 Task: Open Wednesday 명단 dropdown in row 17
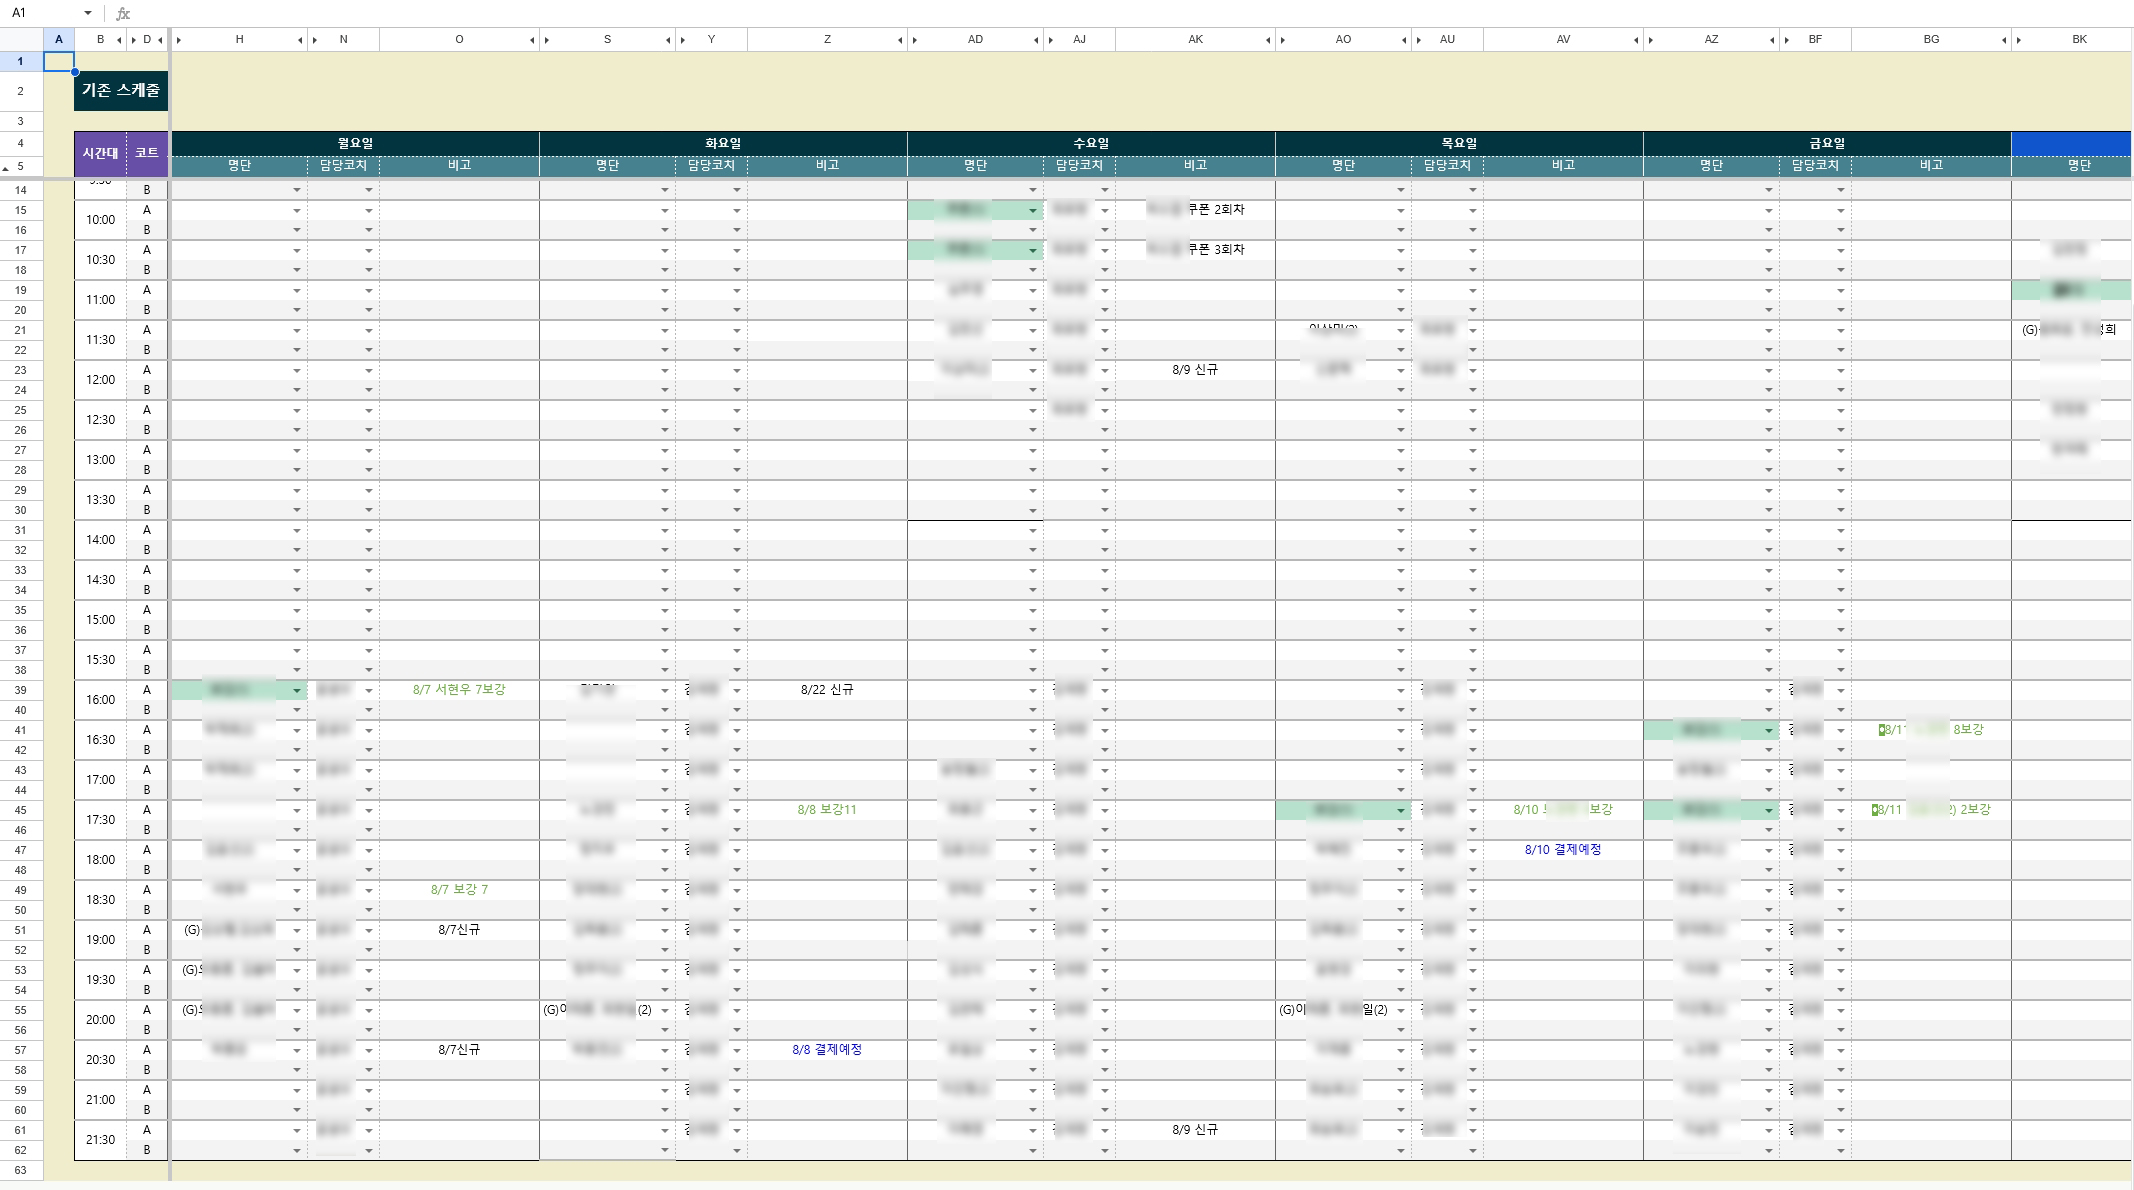click(1033, 251)
